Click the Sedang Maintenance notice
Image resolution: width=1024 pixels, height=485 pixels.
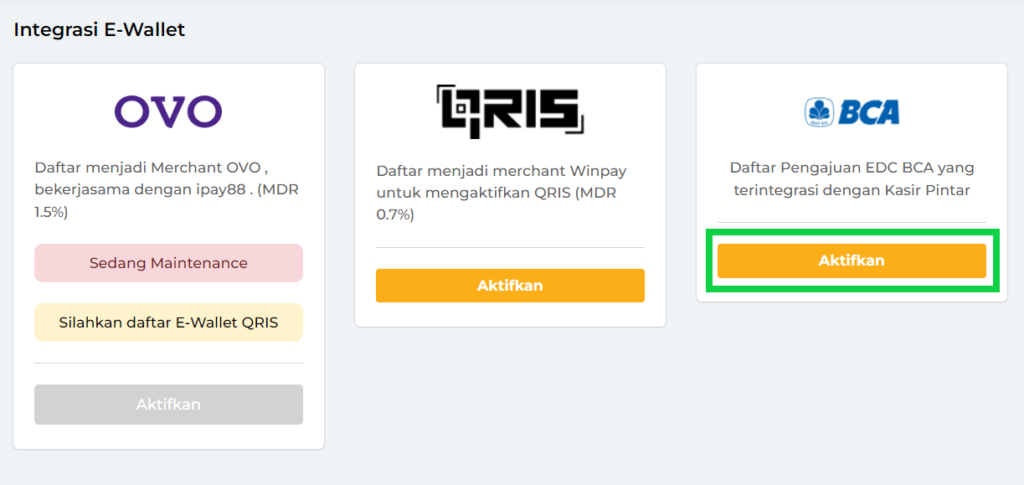(168, 263)
